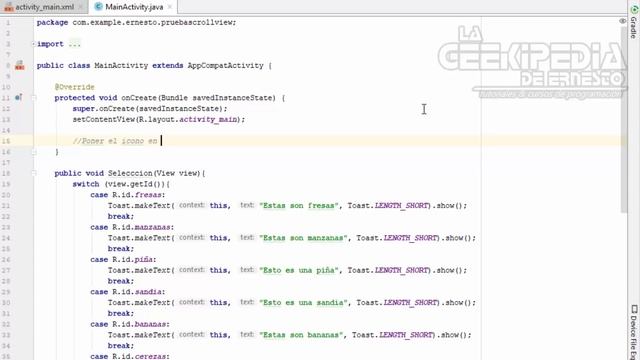640x360 pixels.
Task: Click the @Override annotation
Action: [x=75, y=87]
